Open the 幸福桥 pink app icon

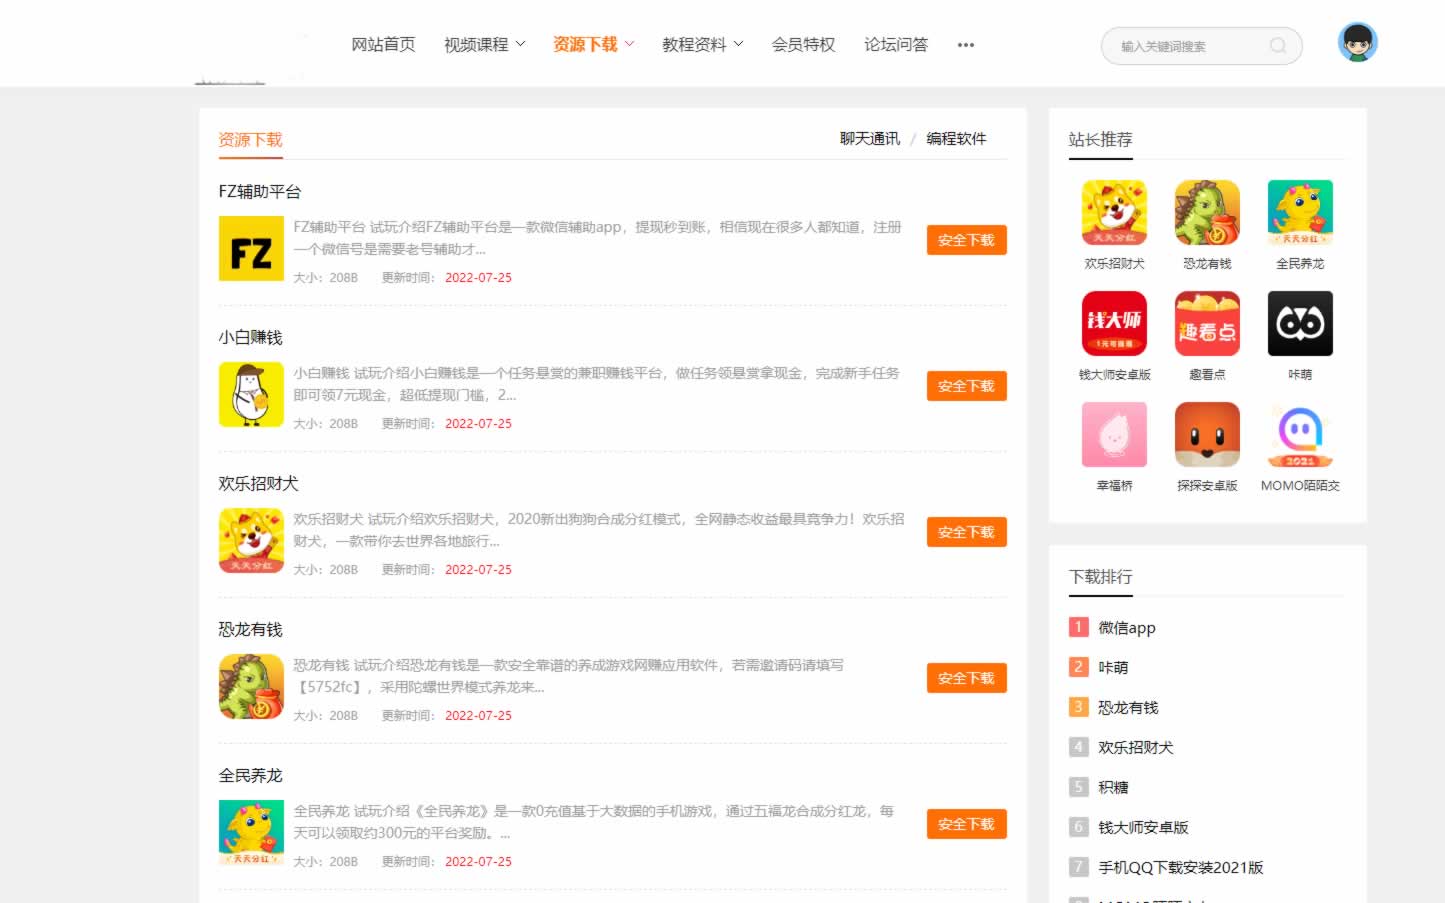[x=1114, y=435]
